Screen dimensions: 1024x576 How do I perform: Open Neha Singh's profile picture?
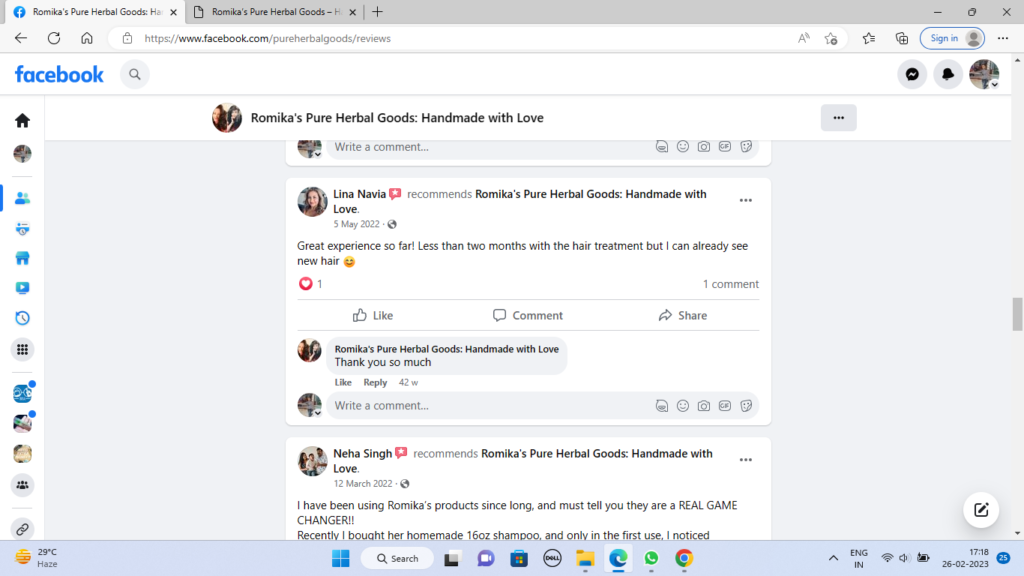point(312,461)
